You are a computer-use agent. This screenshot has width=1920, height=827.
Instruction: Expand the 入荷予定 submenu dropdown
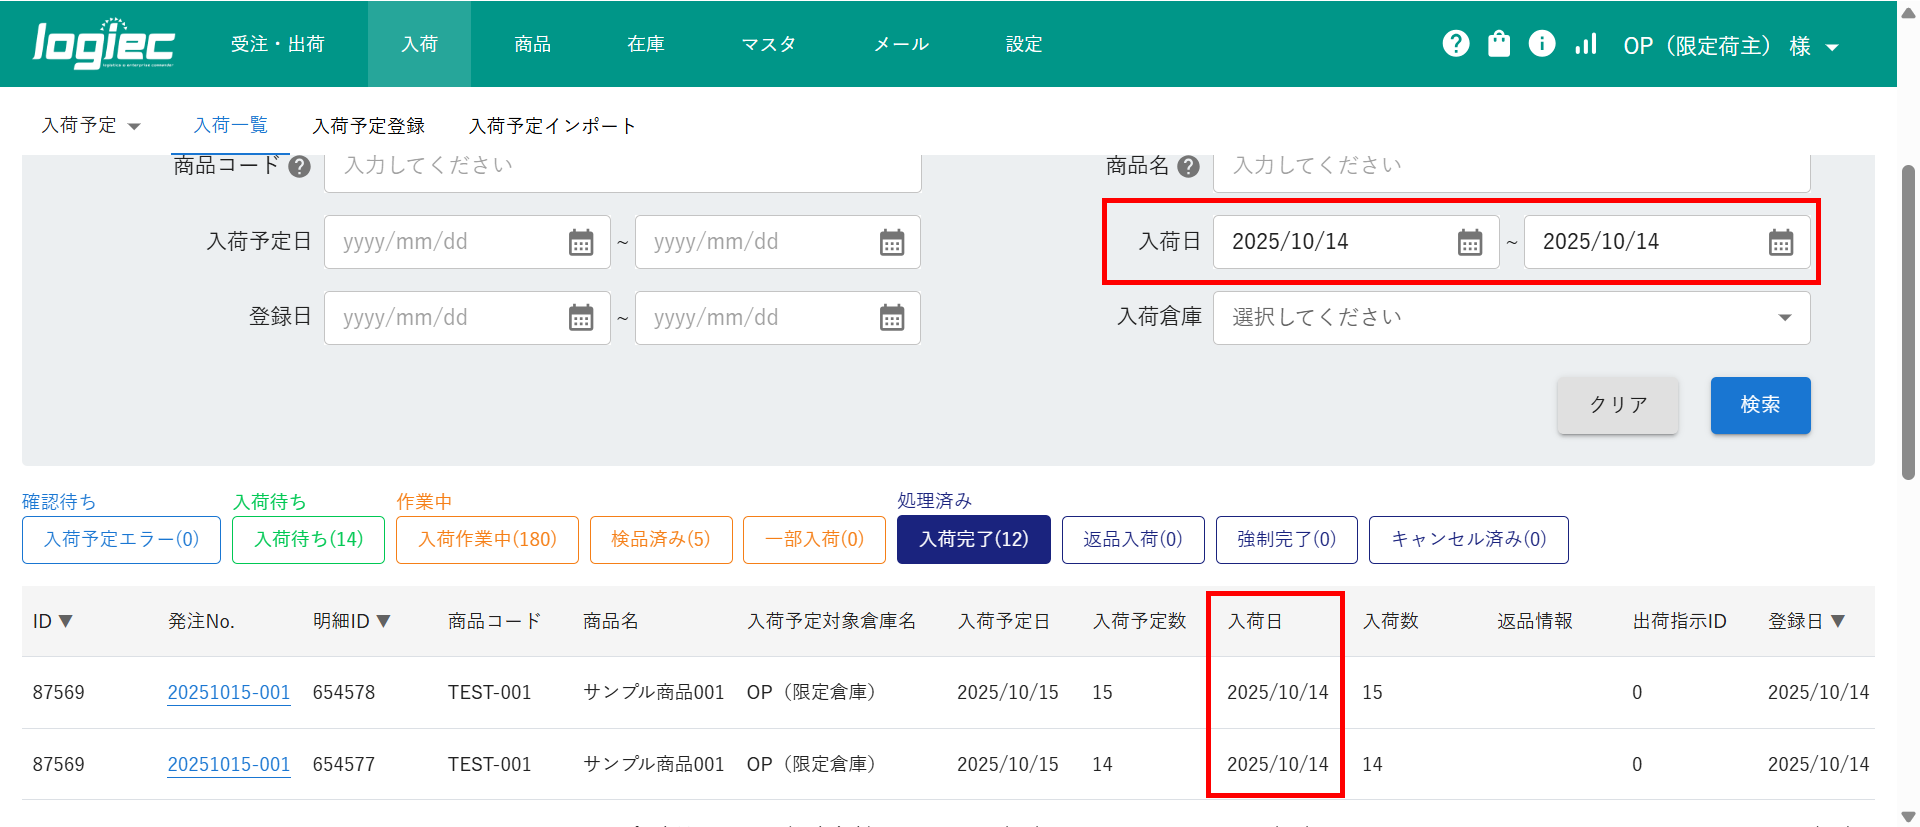click(x=91, y=126)
